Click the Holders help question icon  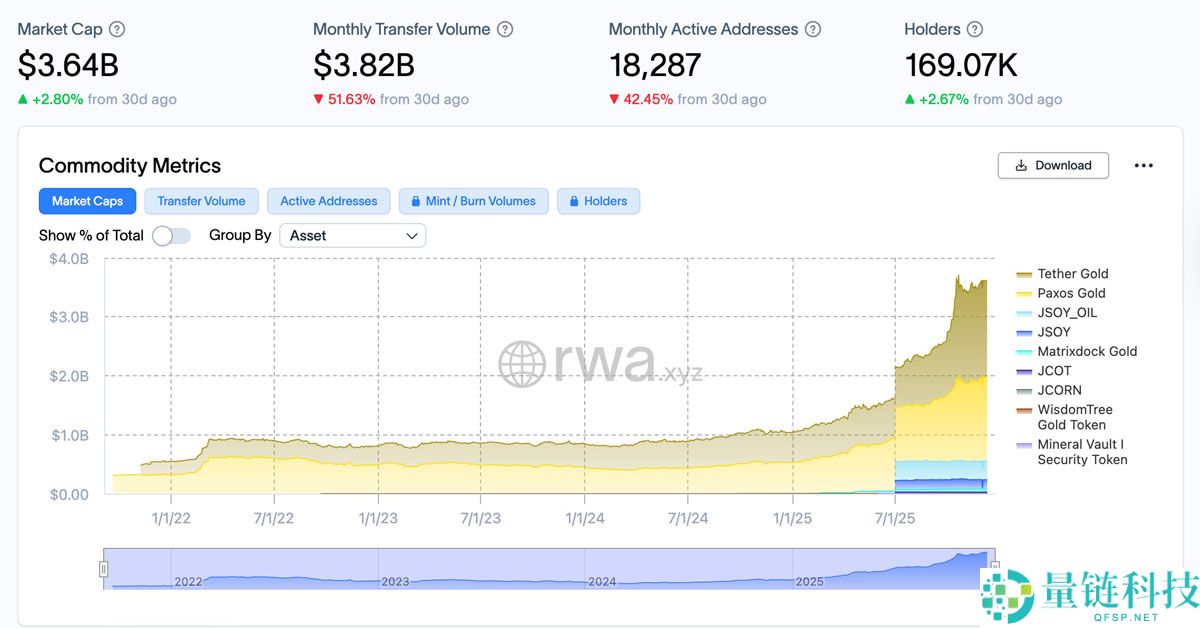(x=975, y=30)
